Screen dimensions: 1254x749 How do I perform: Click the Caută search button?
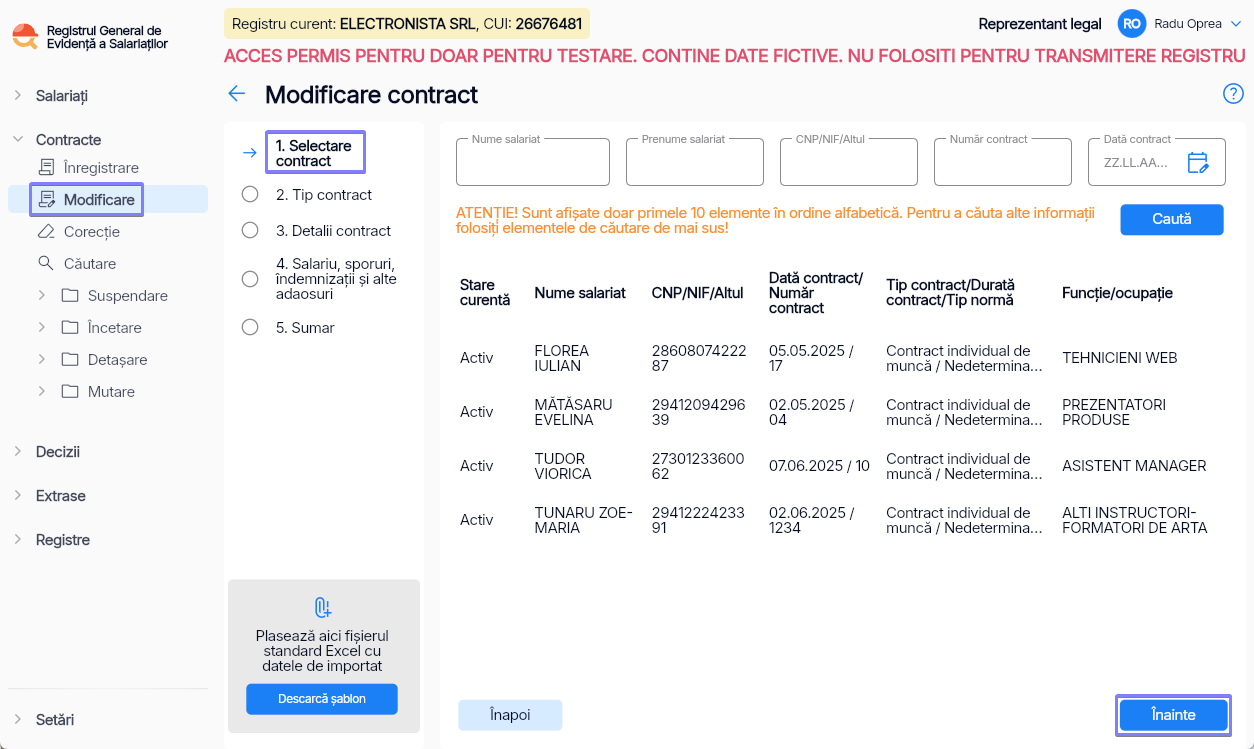[1172, 219]
